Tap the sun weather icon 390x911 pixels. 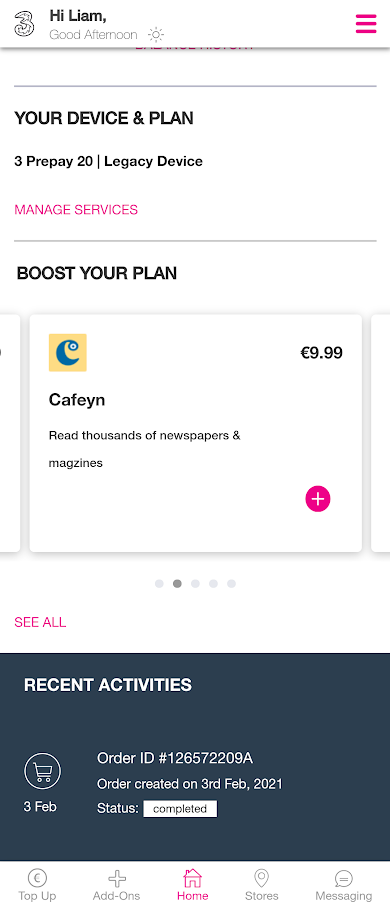(156, 35)
